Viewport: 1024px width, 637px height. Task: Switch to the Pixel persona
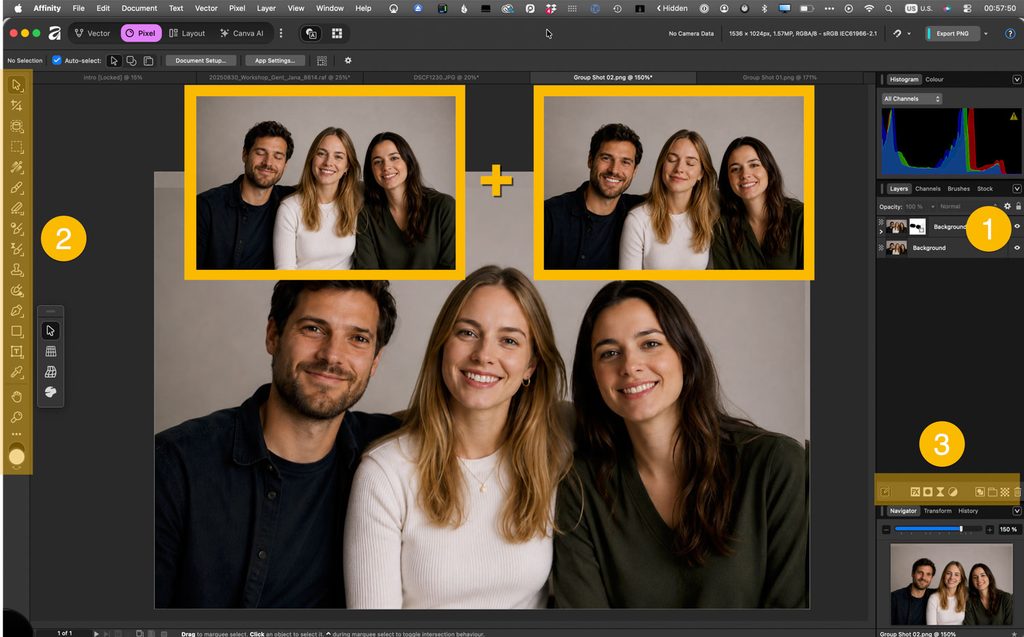[141, 33]
